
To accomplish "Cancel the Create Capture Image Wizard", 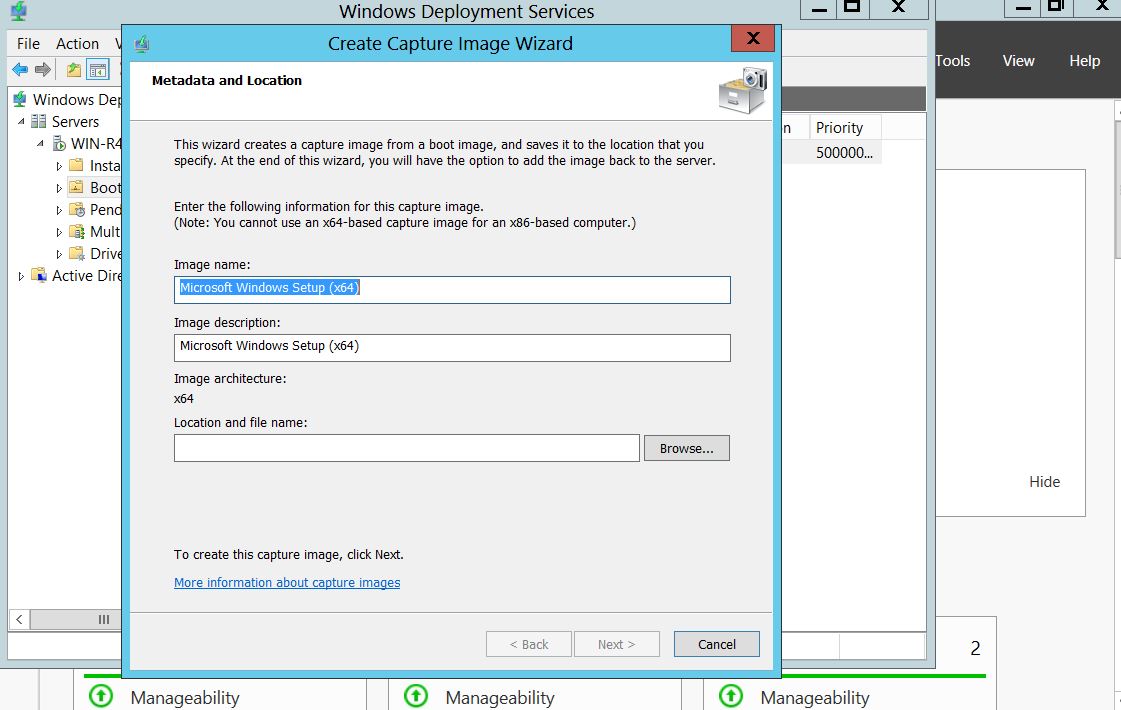I will (716, 644).
